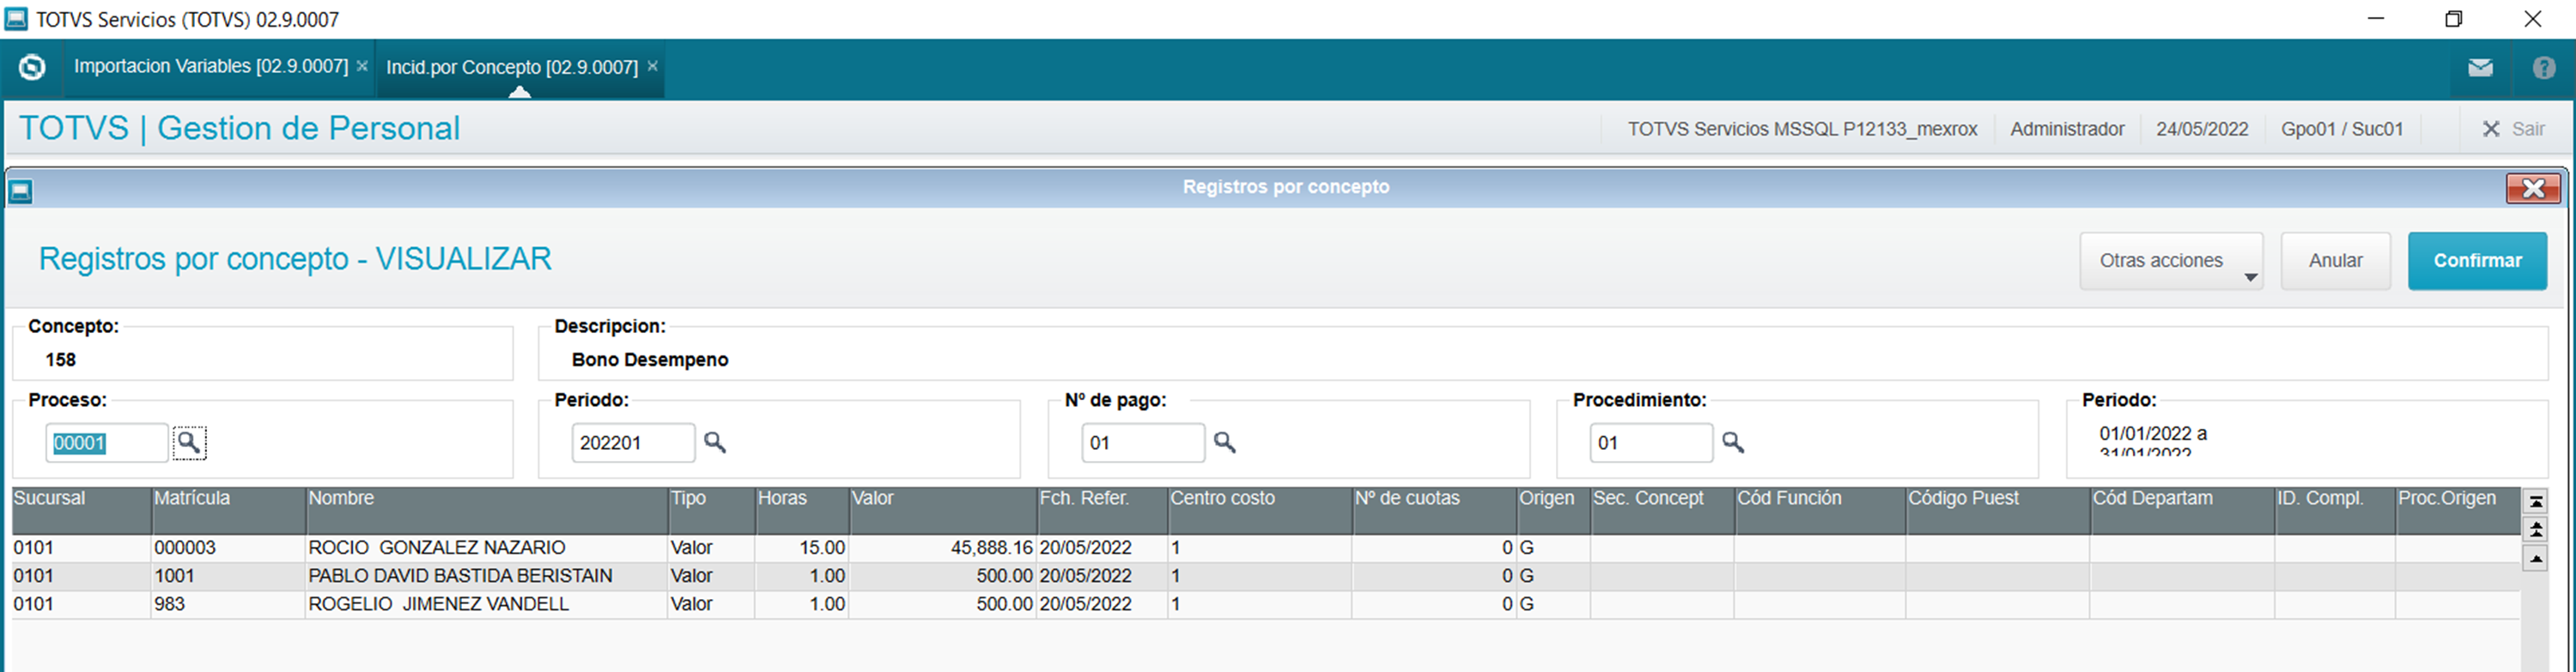The image size is (2576, 672).
Task: Click the Cód Departam column header
Action: pyautogui.click(x=2182, y=510)
